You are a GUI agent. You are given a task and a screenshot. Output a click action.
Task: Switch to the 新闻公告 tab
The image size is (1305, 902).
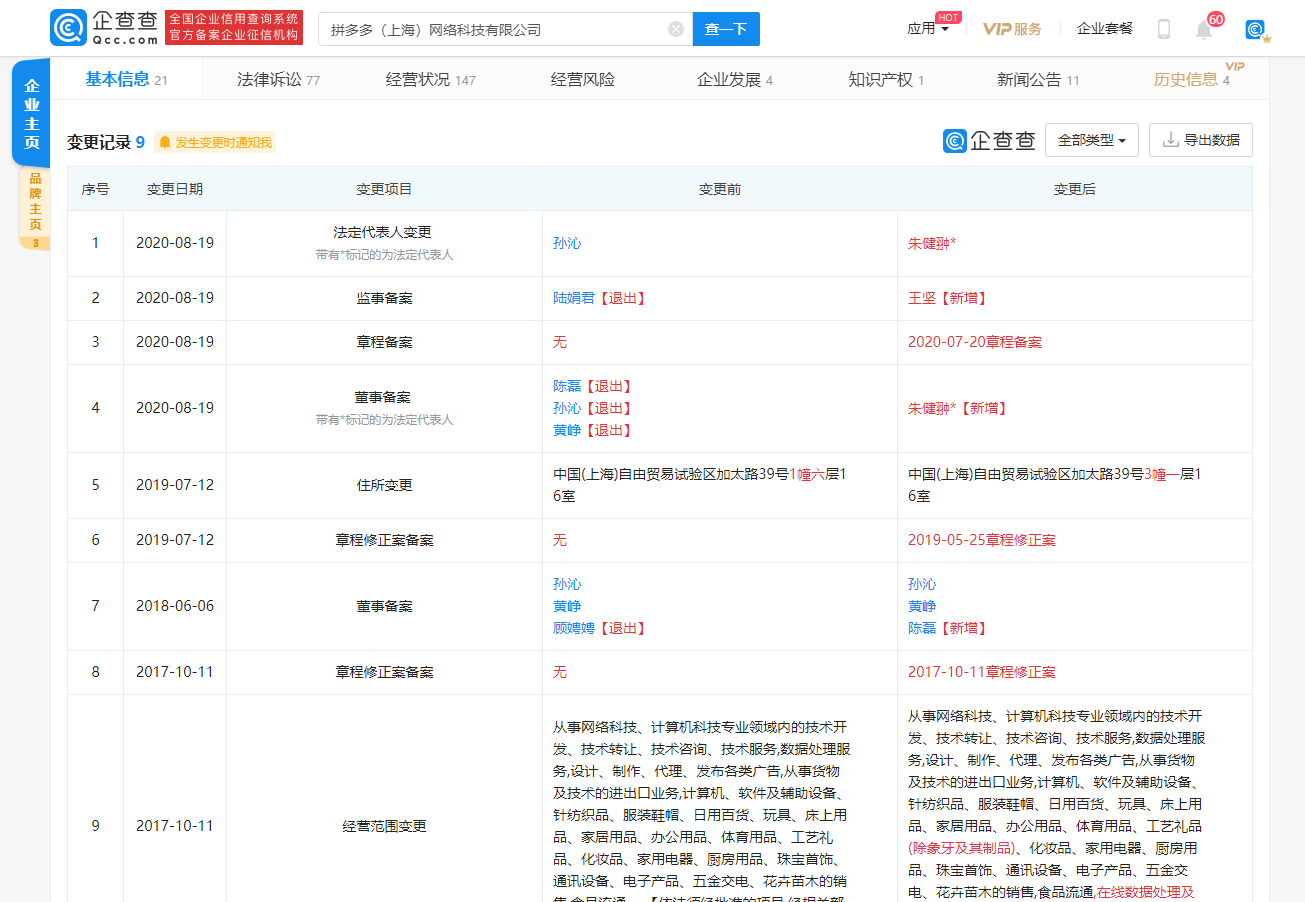[x=1038, y=80]
